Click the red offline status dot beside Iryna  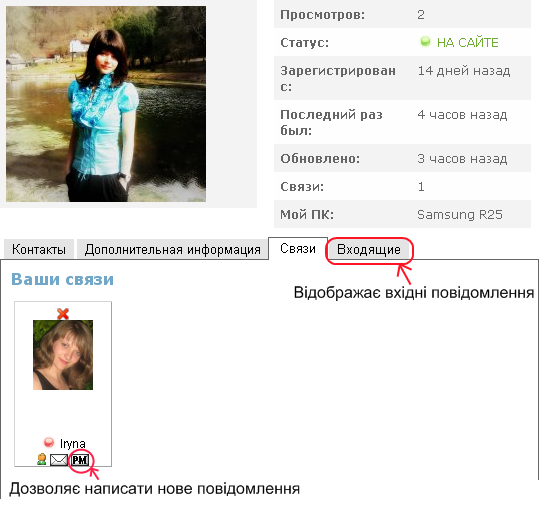pos(49,443)
